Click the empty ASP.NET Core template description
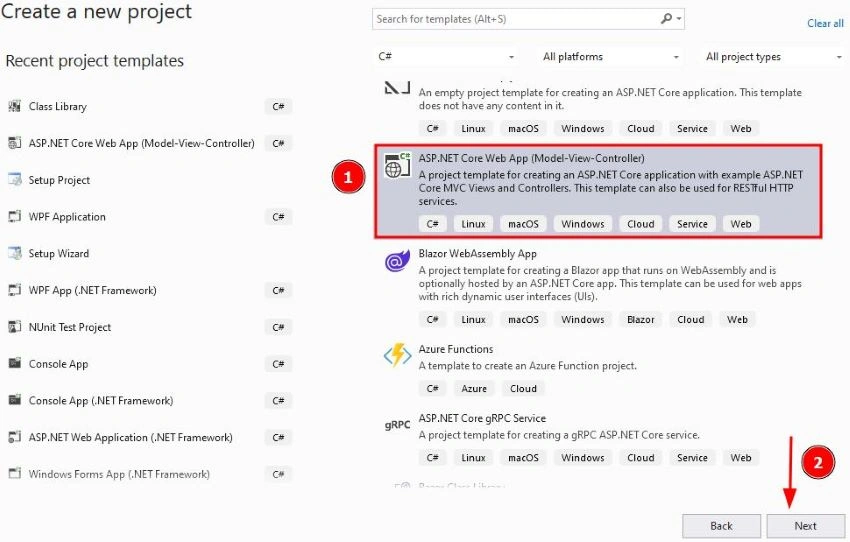850x542 pixels. pos(610,99)
